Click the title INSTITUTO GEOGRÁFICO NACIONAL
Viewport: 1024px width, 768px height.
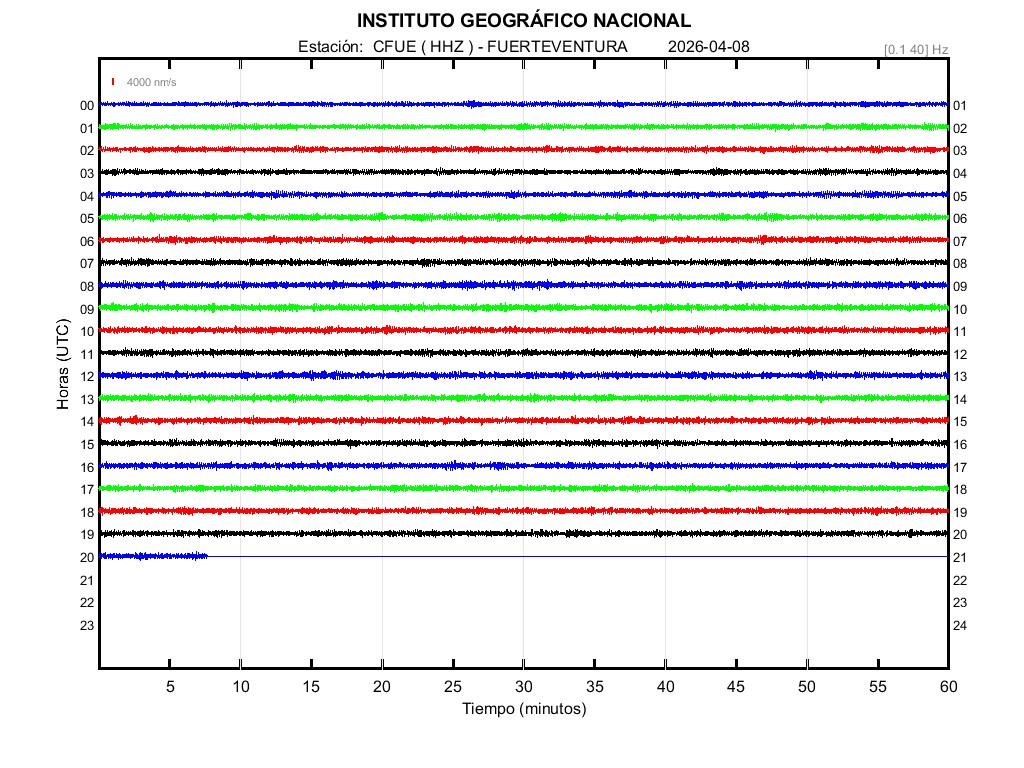[x=523, y=21]
